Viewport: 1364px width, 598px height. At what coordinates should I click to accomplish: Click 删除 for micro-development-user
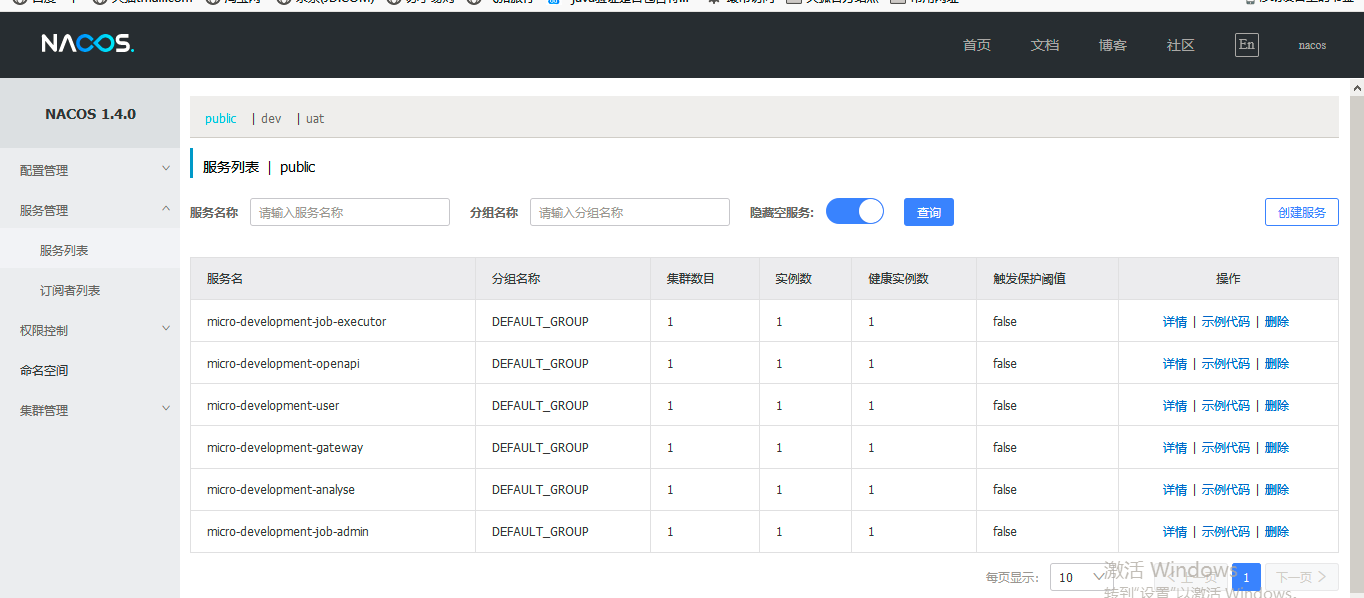[1277, 406]
